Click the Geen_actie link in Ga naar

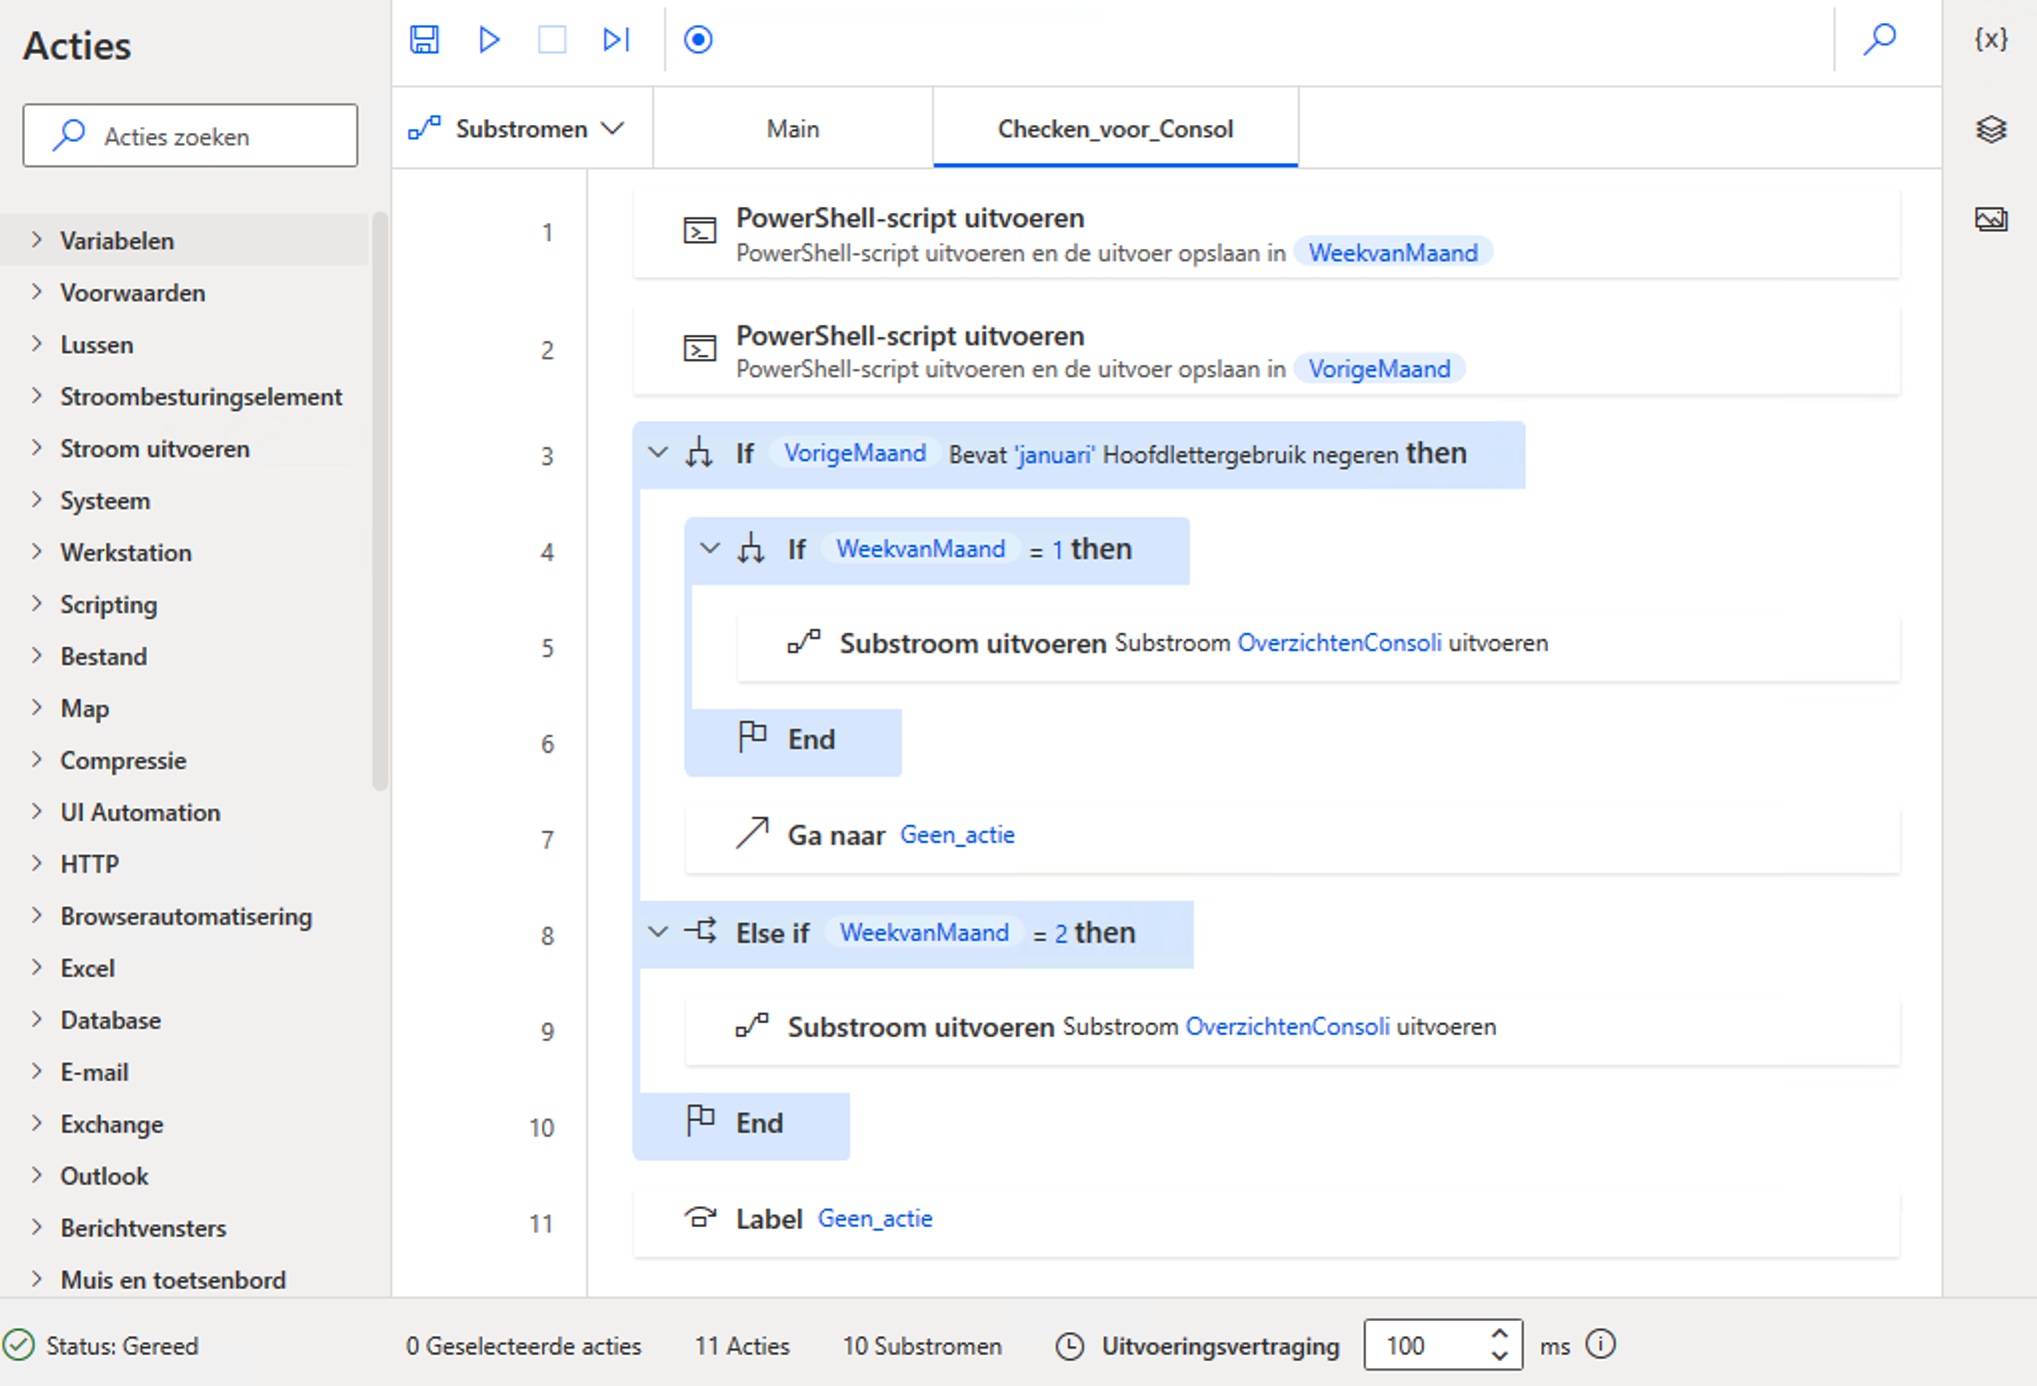click(x=956, y=834)
